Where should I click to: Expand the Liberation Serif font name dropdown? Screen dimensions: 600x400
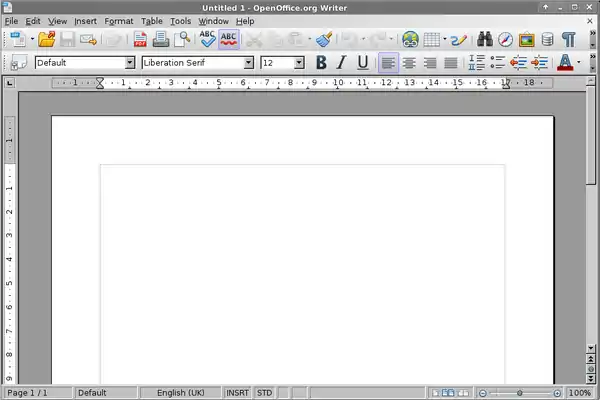[248, 63]
